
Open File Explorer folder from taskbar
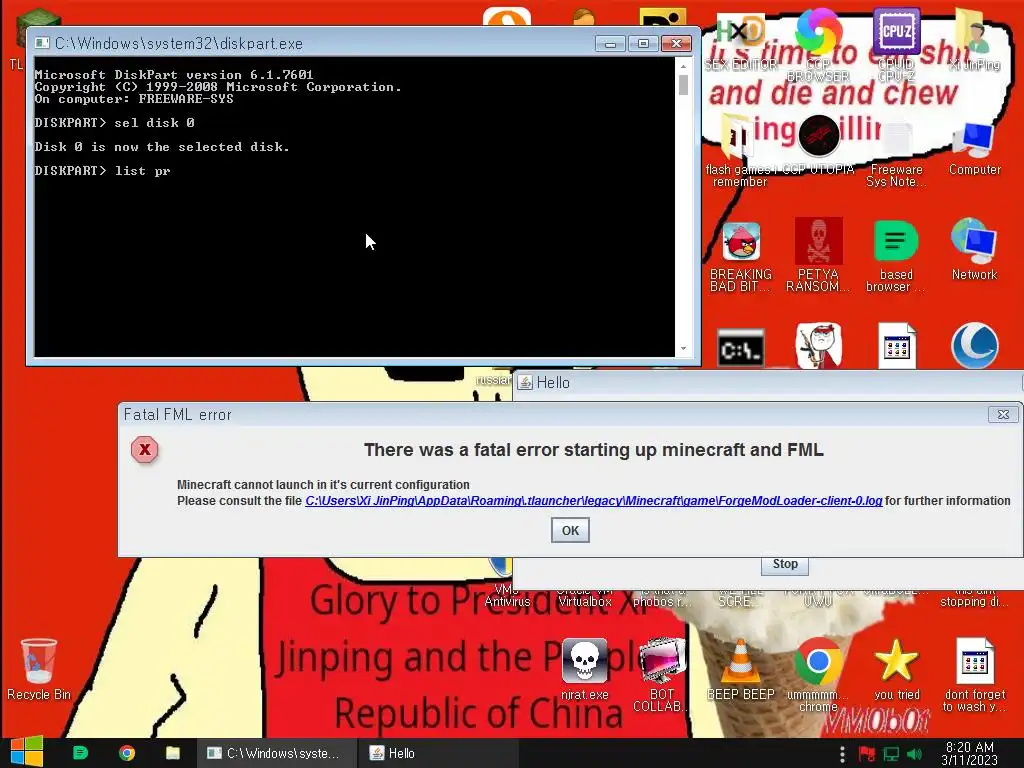pyautogui.click(x=173, y=753)
